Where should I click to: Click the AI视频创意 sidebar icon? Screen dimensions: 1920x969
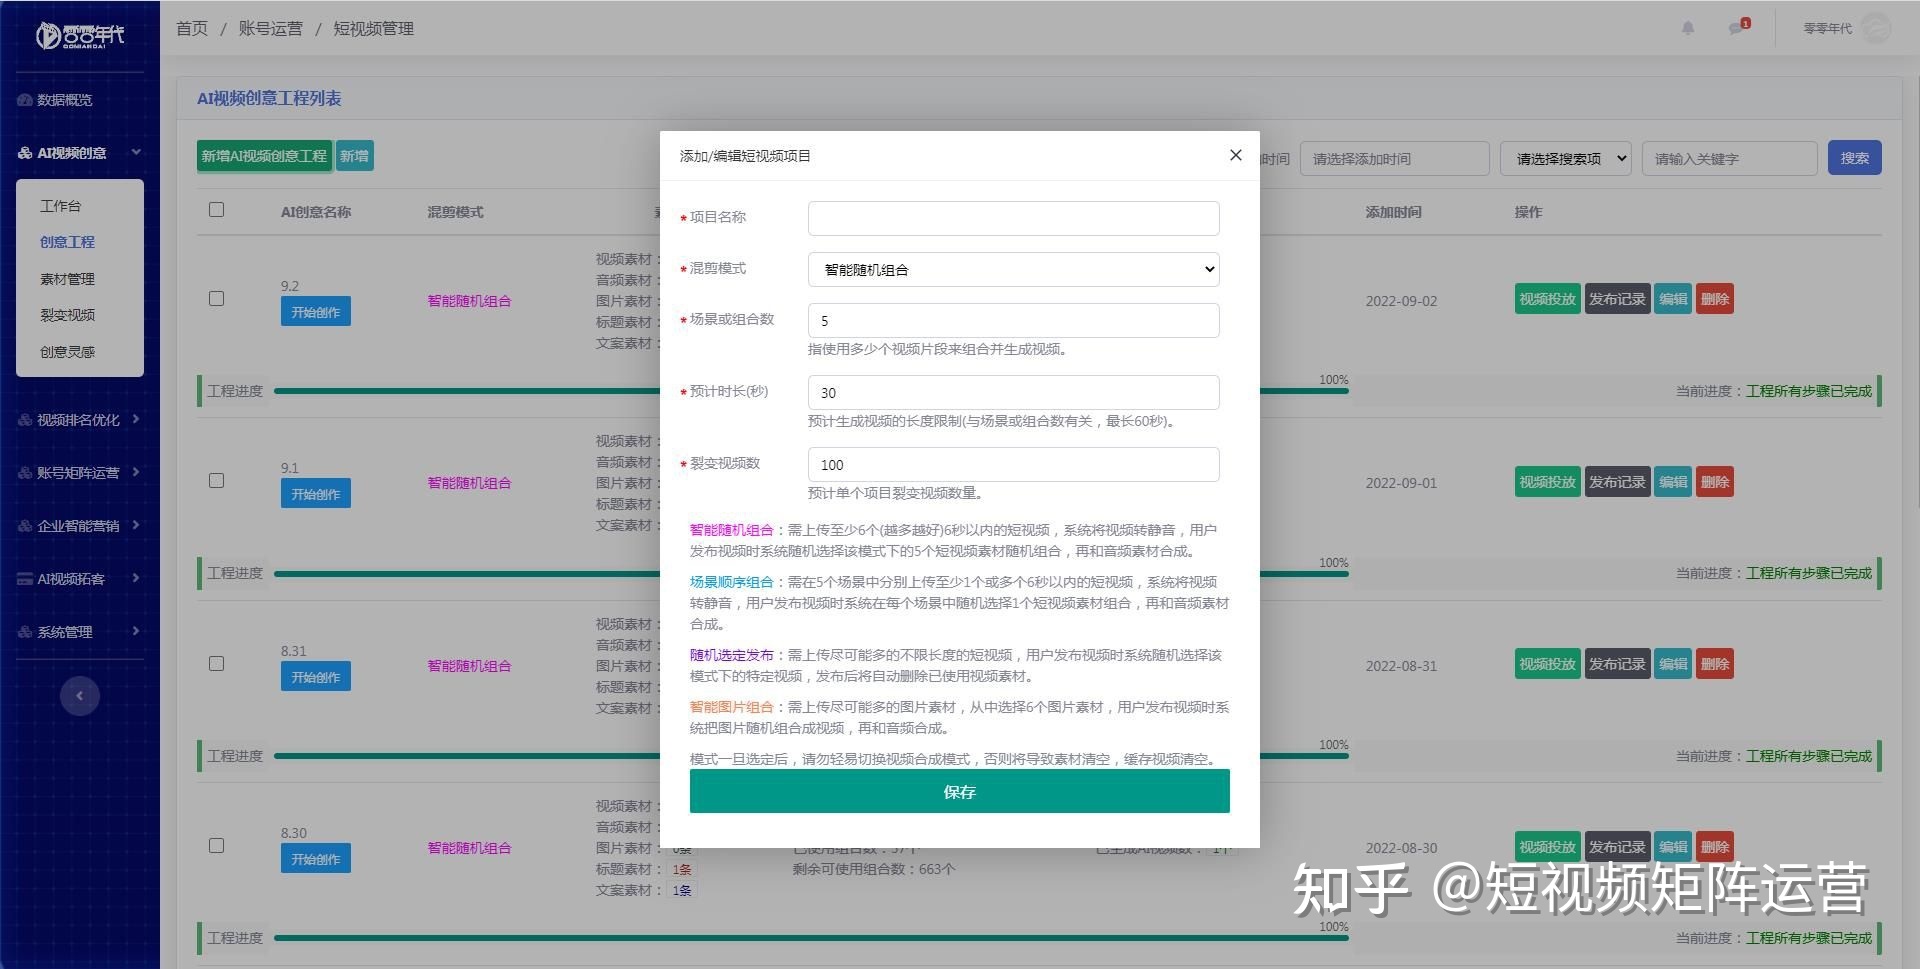[x=25, y=153]
